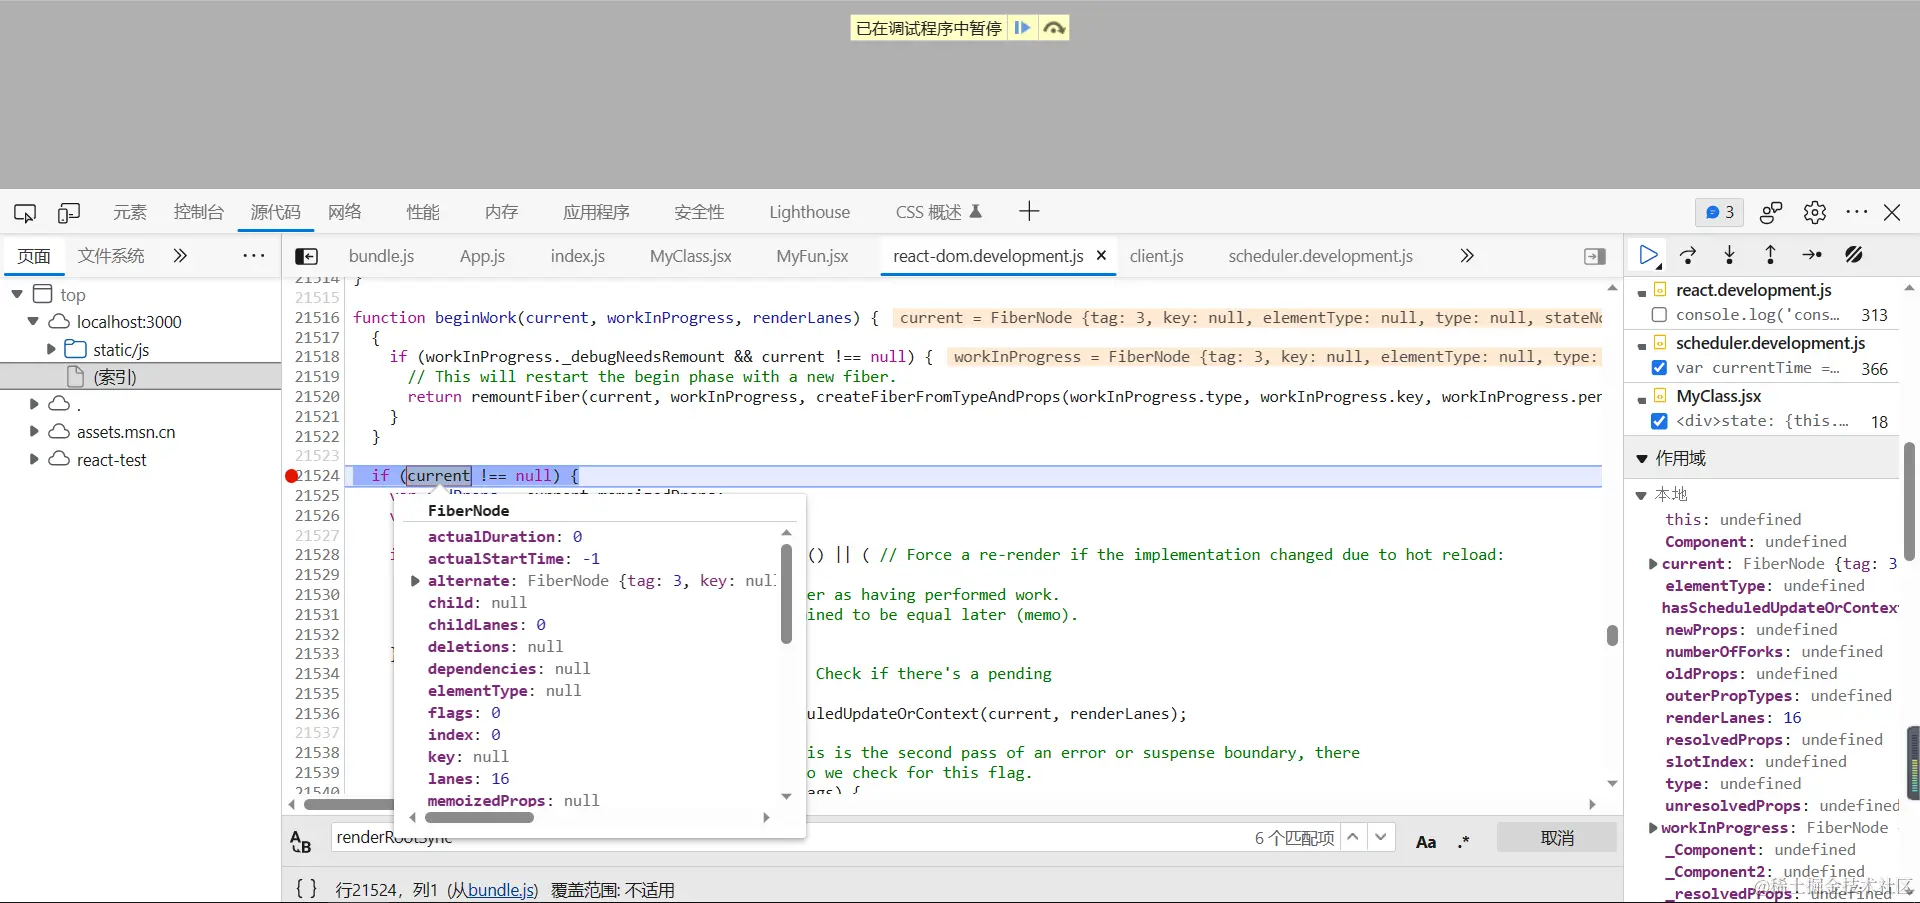This screenshot has width=1920, height=903.
Task: Go to previous search match
Action: point(1352,837)
